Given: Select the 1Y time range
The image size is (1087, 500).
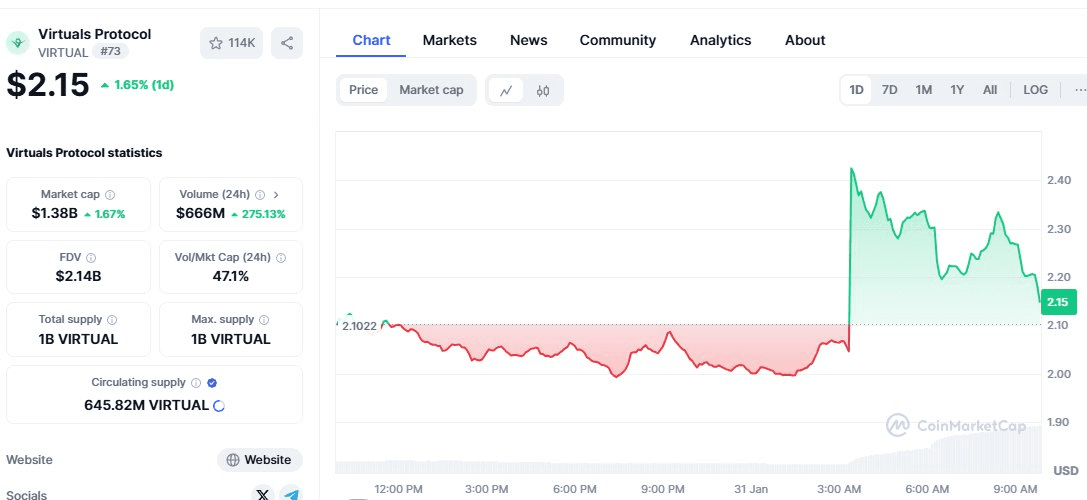Looking at the screenshot, I should click(x=957, y=90).
